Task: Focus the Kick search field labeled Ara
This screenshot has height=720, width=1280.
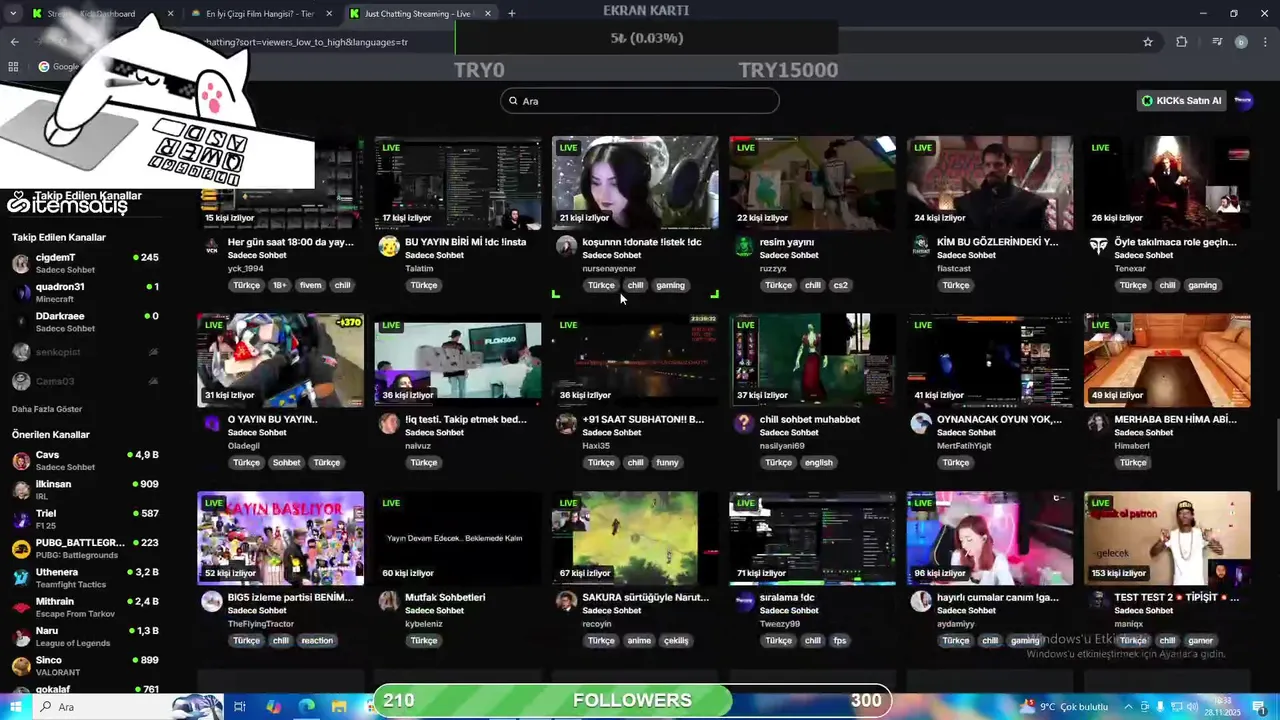Action: tap(640, 101)
